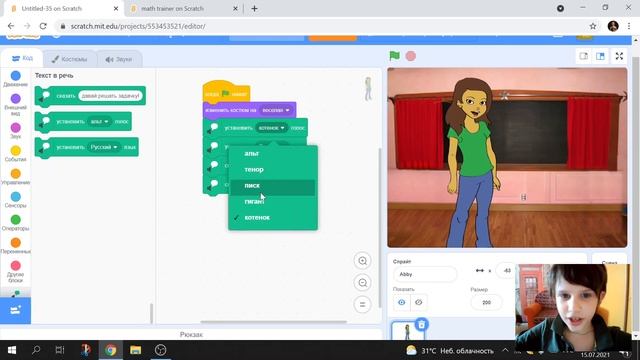This screenshot has width=640, height=360.
Task: Click the red stop button
Action: coord(411,56)
